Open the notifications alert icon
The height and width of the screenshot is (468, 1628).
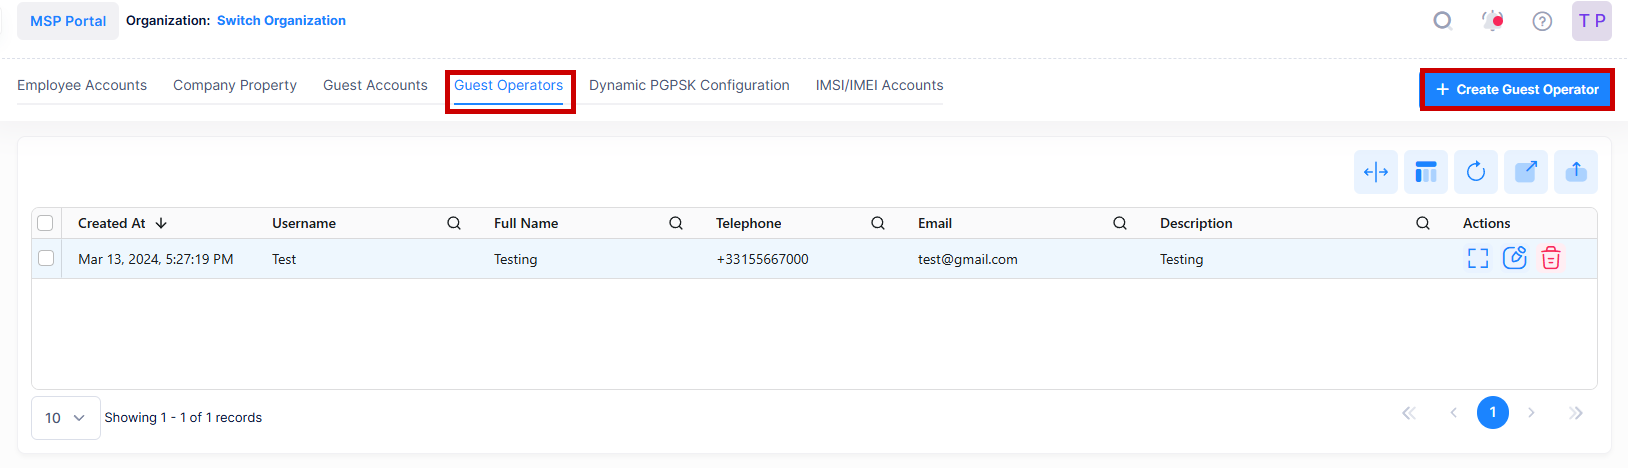(x=1493, y=21)
